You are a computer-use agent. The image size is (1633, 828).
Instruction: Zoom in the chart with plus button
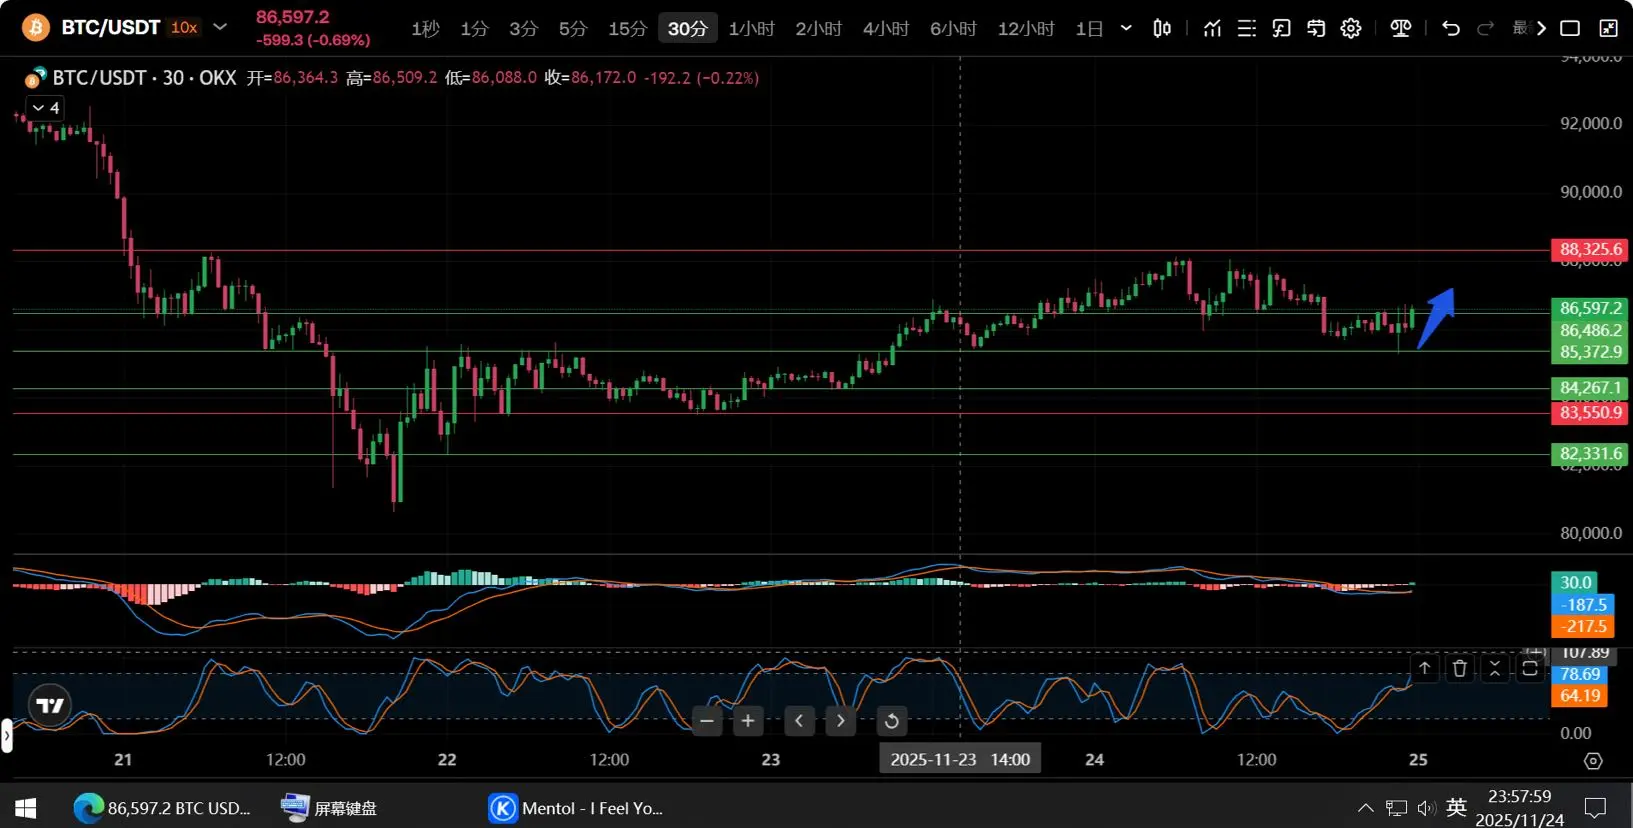pos(747,720)
